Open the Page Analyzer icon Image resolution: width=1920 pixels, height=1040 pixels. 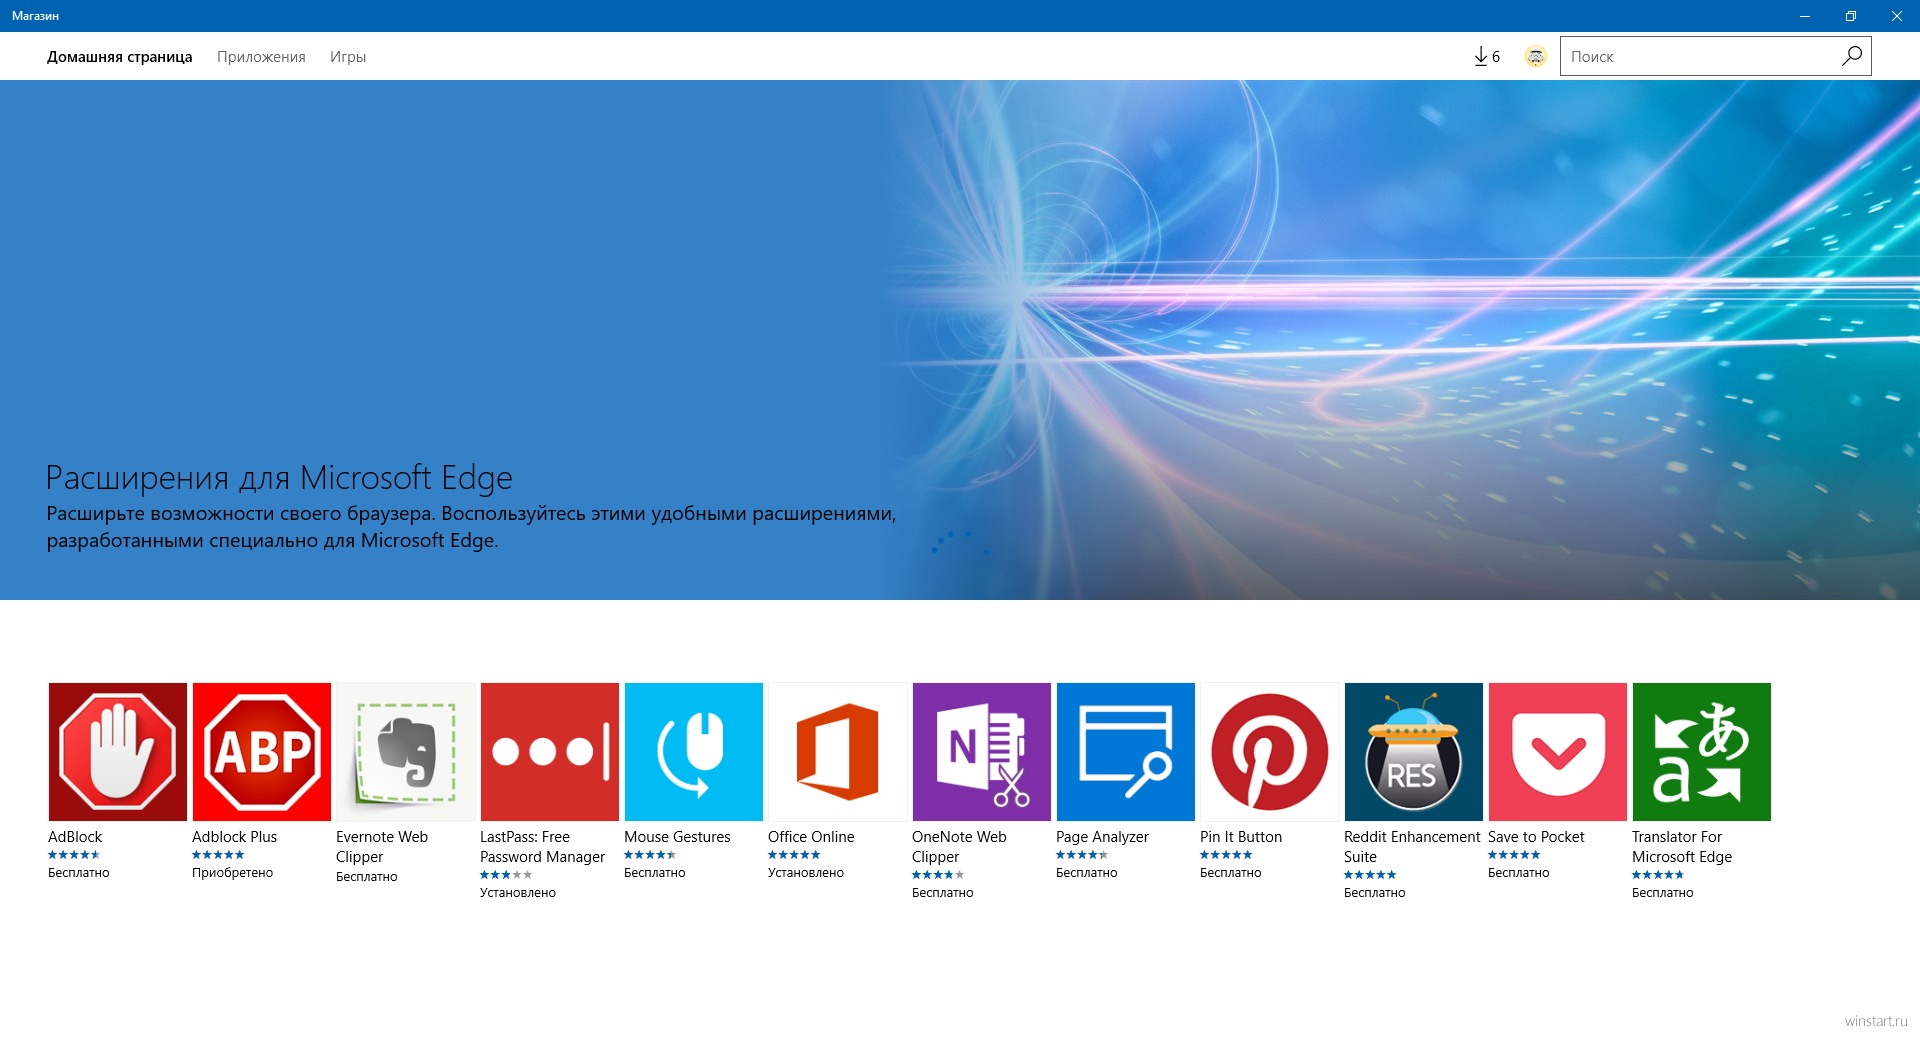coord(1125,752)
